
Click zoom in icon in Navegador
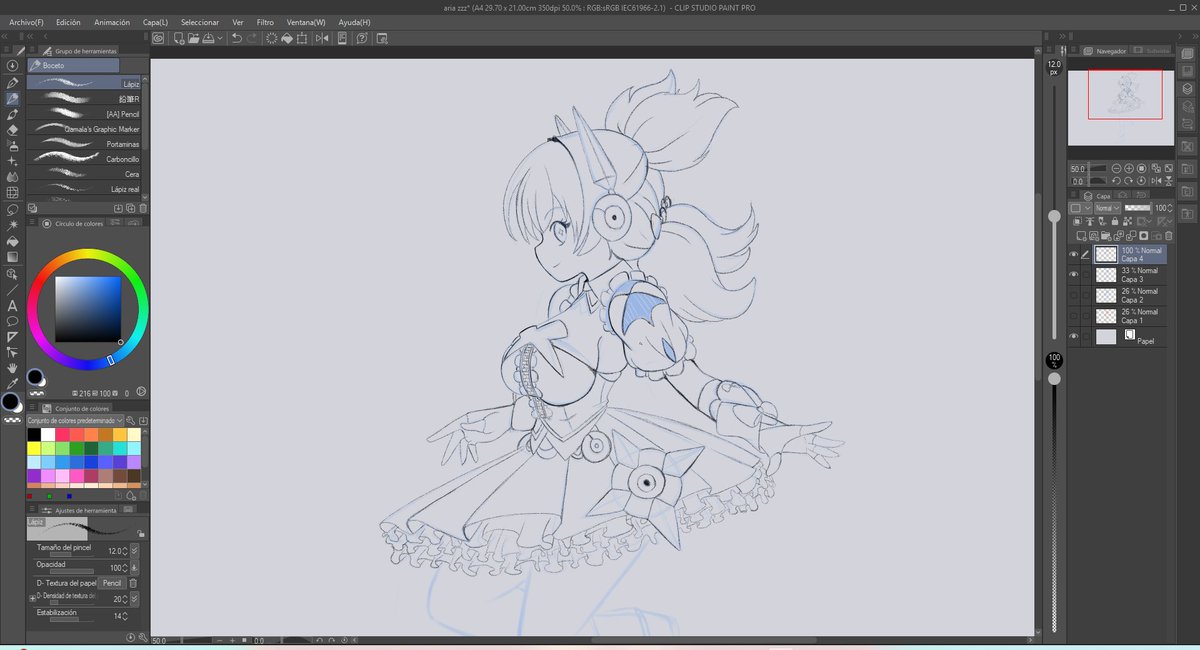click(x=1129, y=168)
